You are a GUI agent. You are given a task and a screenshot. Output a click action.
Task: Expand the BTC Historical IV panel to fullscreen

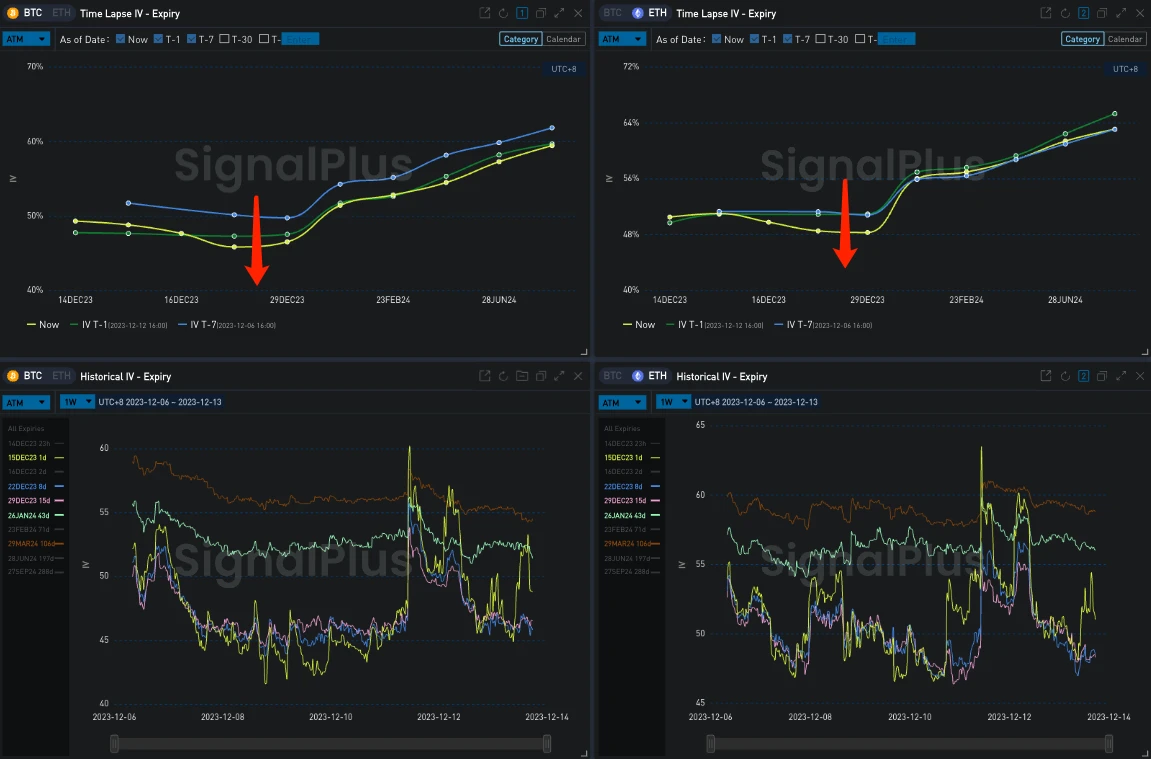(558, 376)
